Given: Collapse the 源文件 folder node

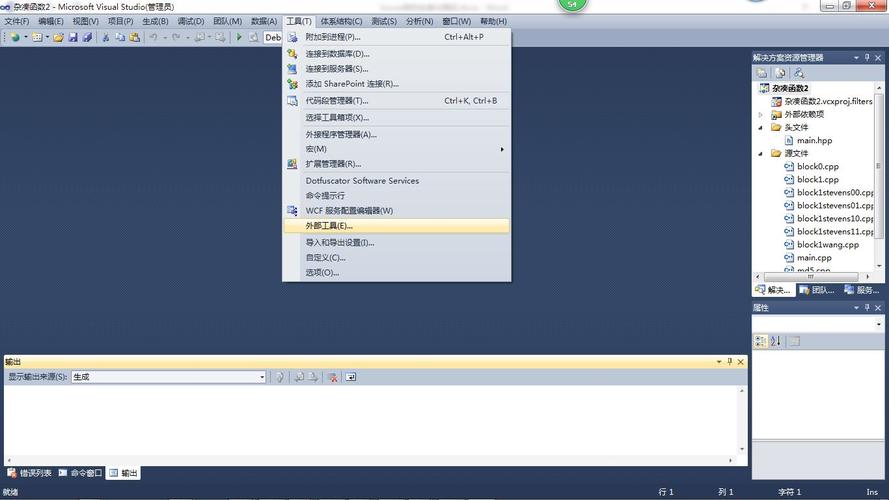Looking at the screenshot, I should 761,154.
